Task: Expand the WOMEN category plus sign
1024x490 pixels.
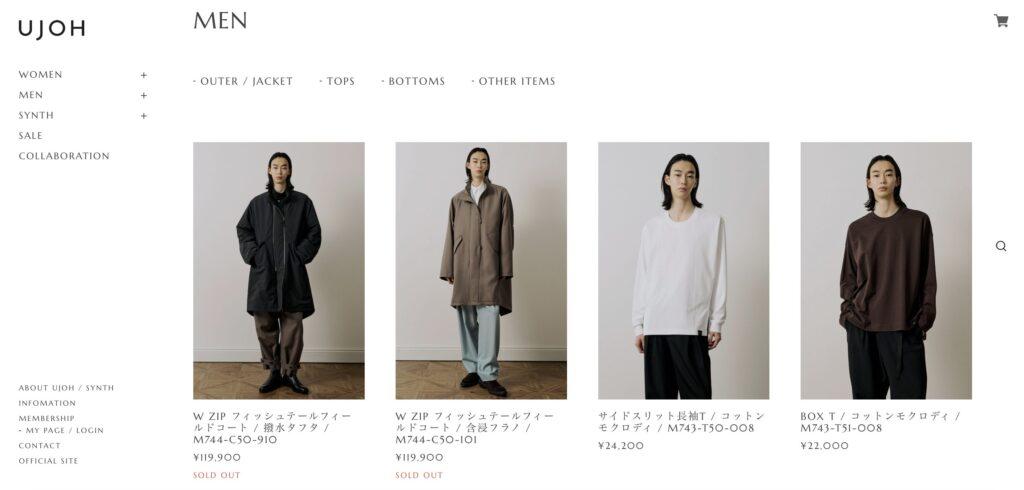Action: [144, 75]
